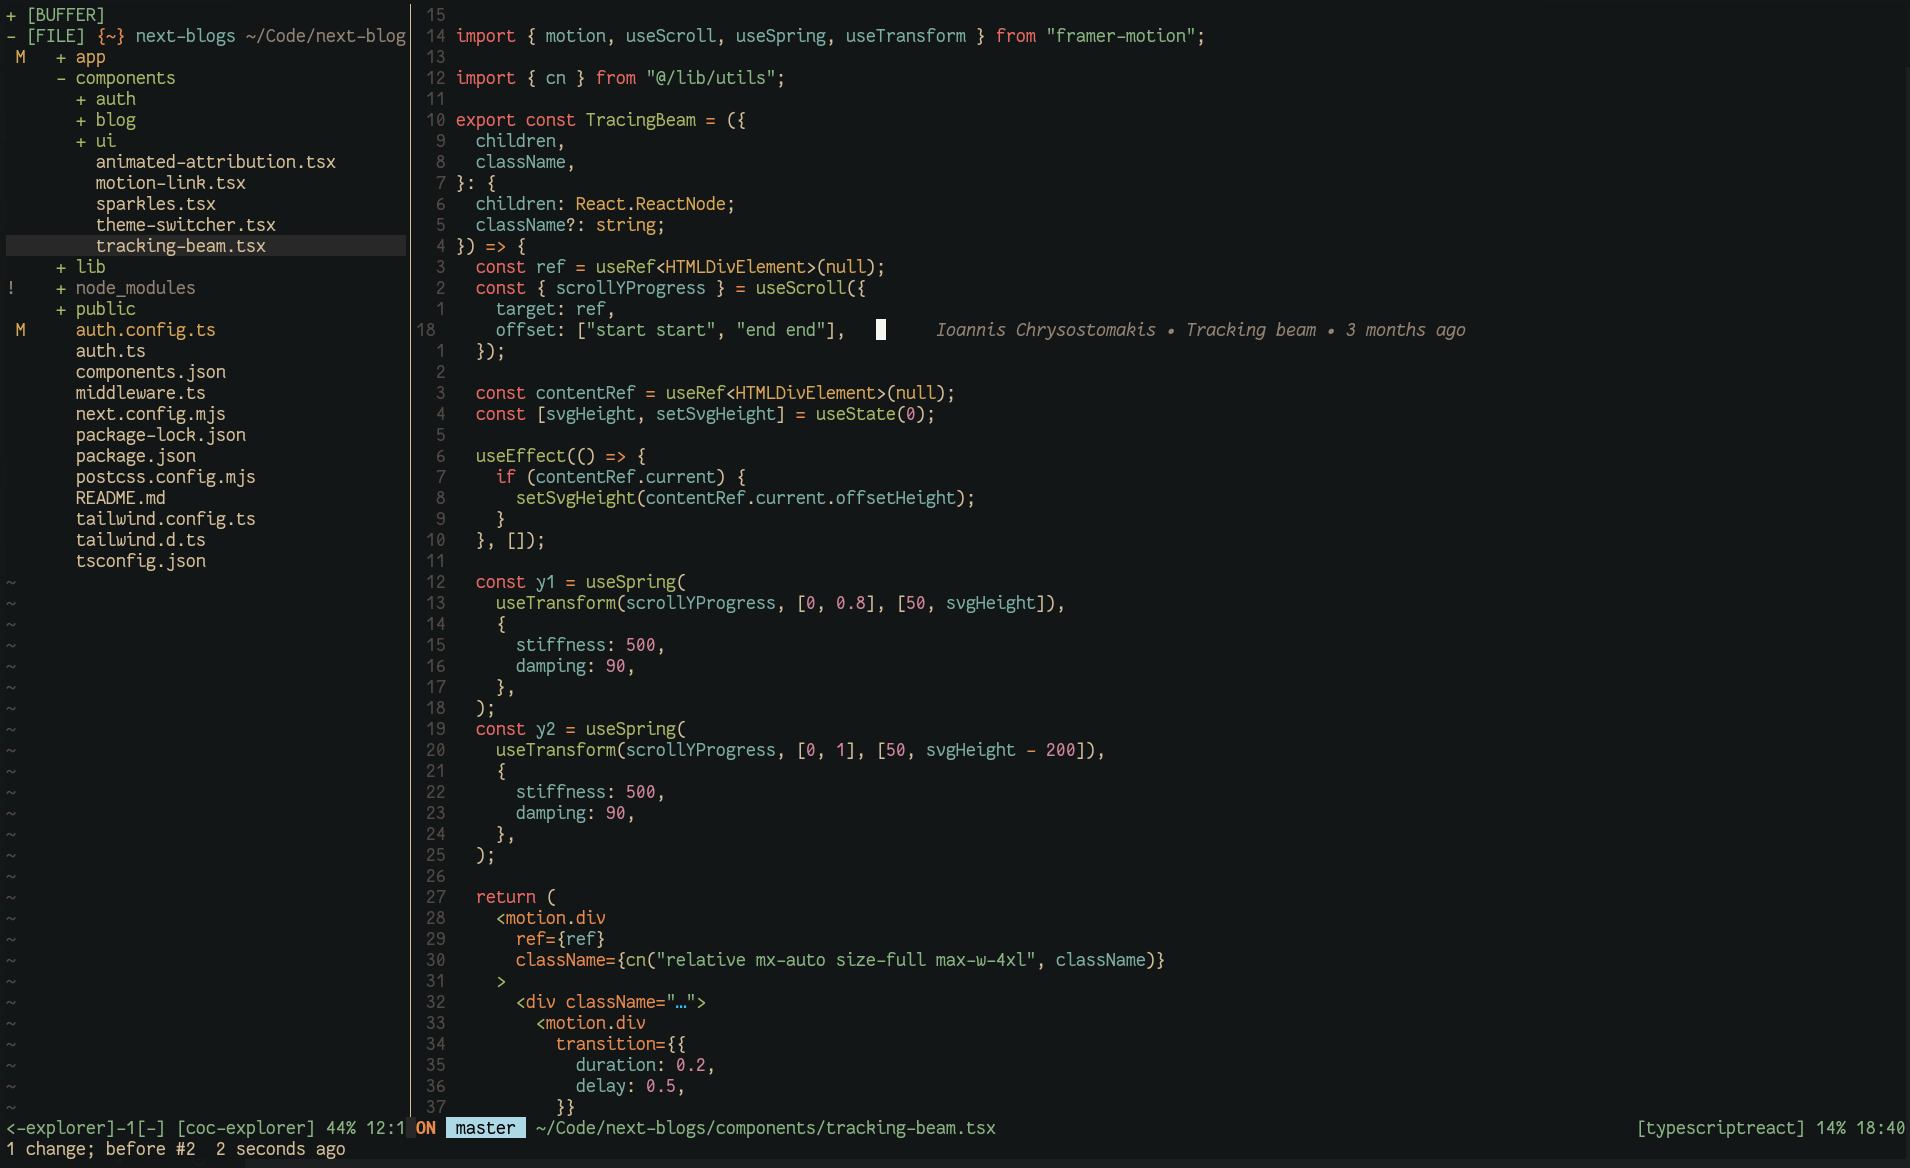Click the master branch indicator
The height and width of the screenshot is (1168, 1910).
[485, 1128]
